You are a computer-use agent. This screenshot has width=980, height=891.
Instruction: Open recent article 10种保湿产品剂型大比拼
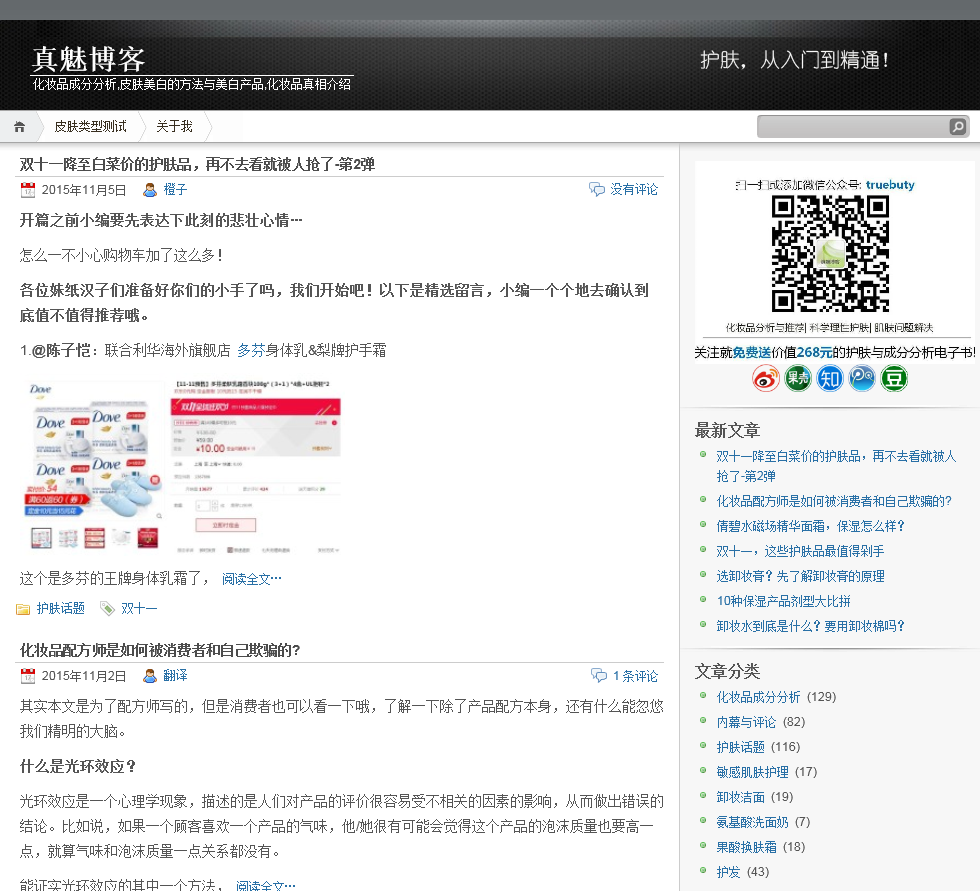pos(783,601)
